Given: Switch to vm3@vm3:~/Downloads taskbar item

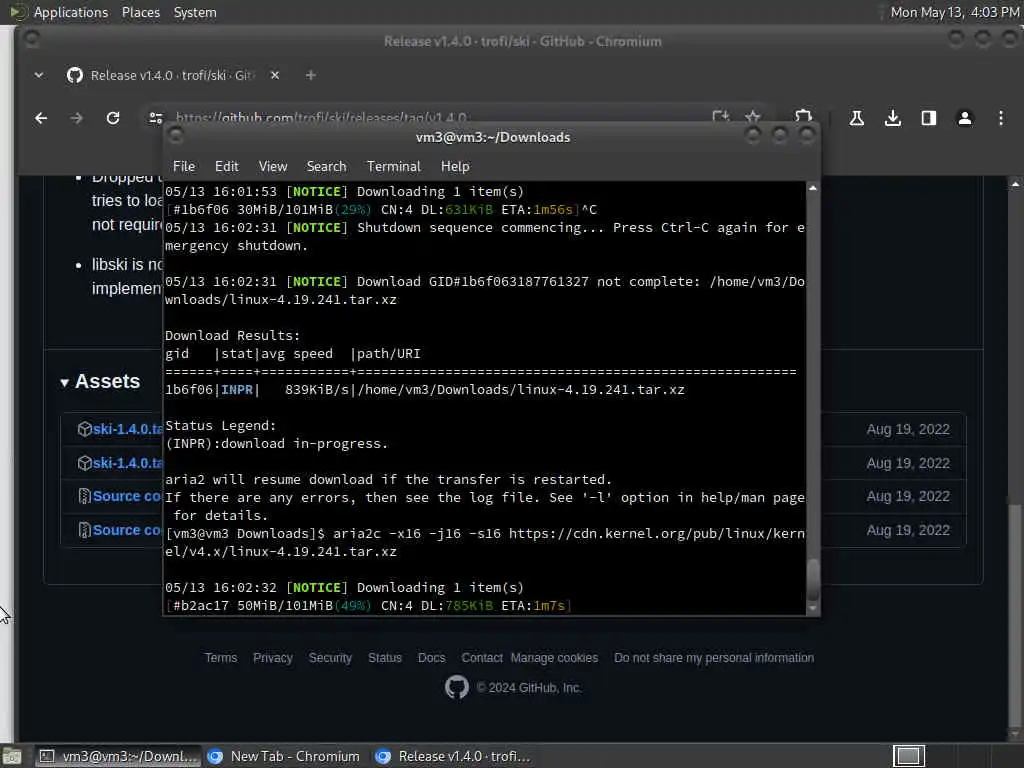Looking at the screenshot, I should click(118, 756).
